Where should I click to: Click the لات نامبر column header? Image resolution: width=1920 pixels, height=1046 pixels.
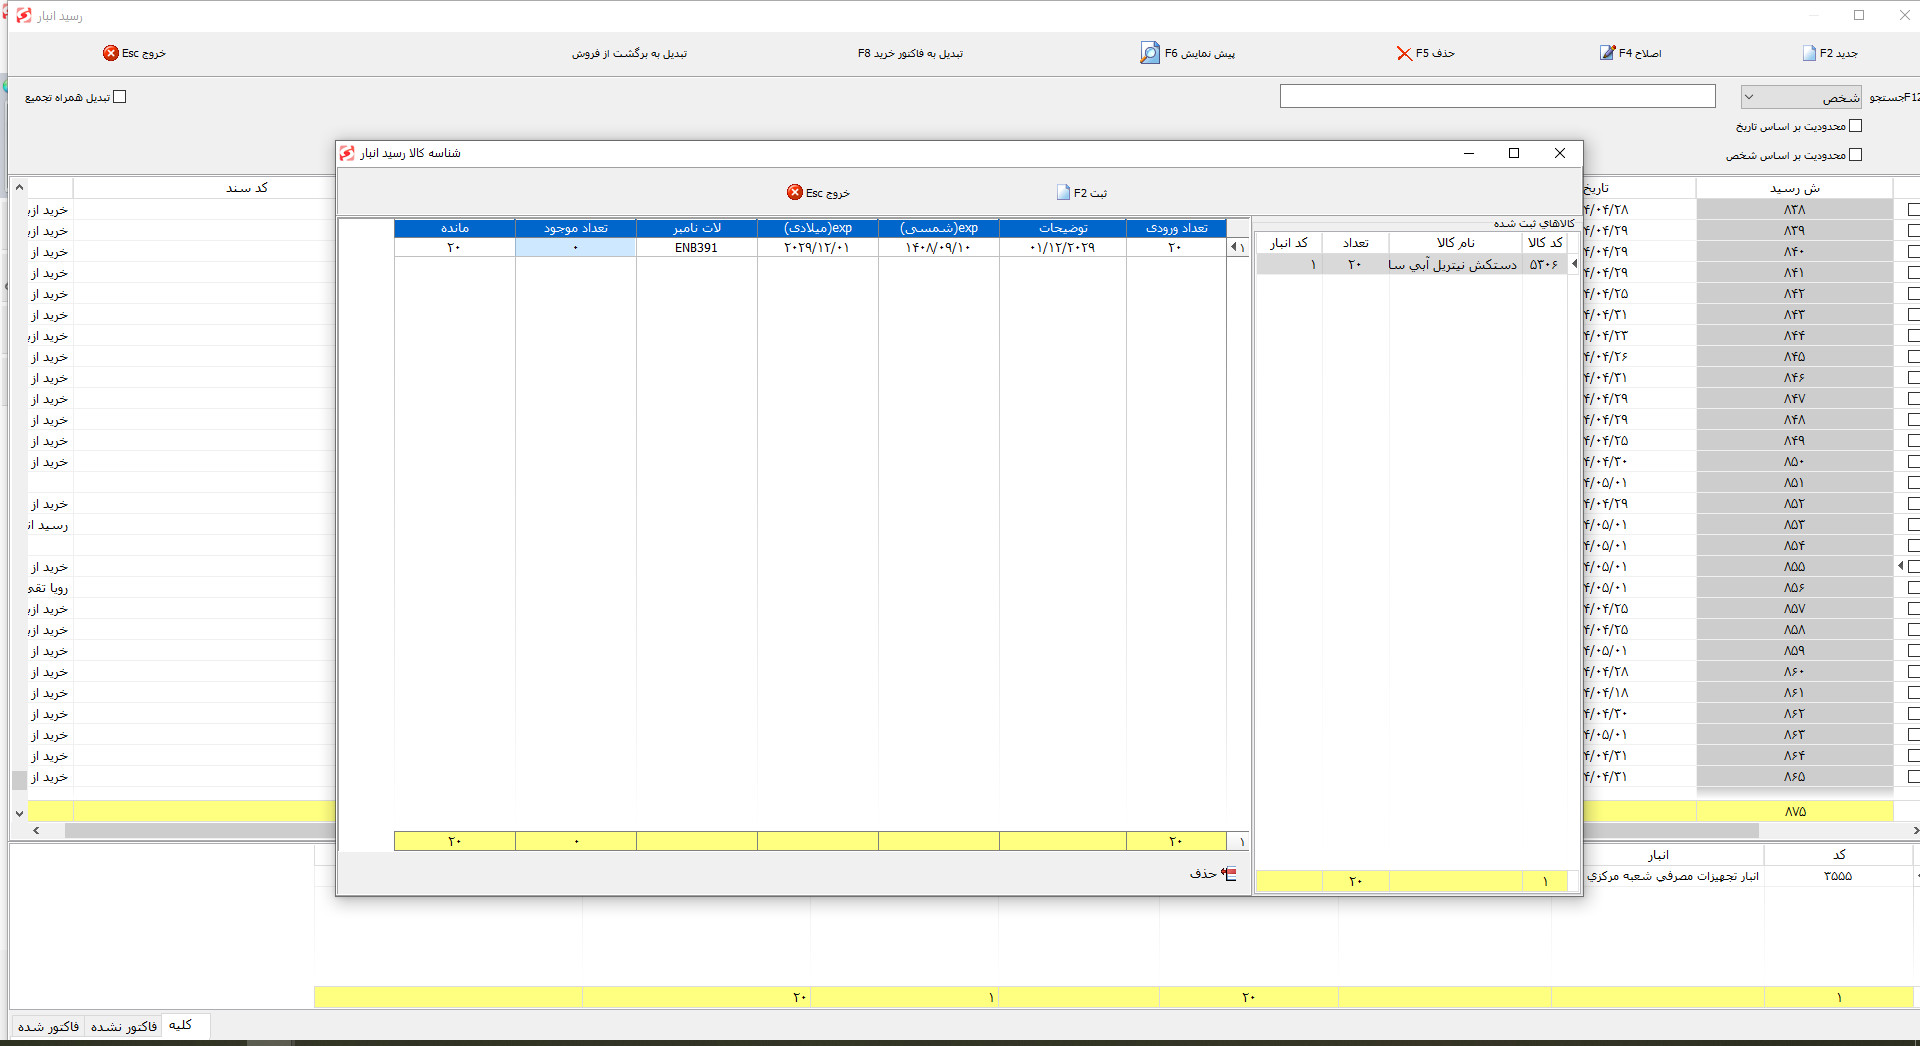coord(696,228)
